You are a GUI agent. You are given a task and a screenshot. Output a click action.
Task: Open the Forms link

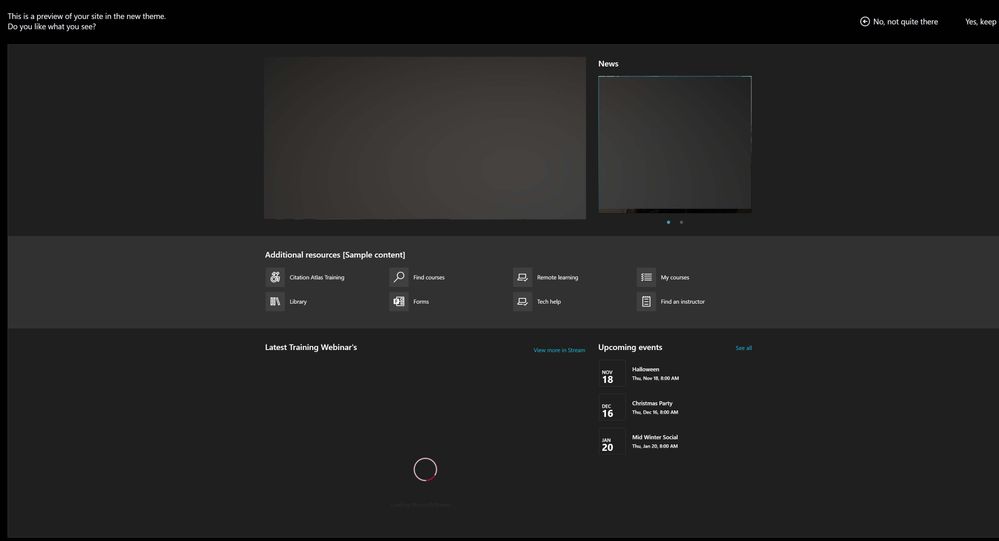coord(421,302)
